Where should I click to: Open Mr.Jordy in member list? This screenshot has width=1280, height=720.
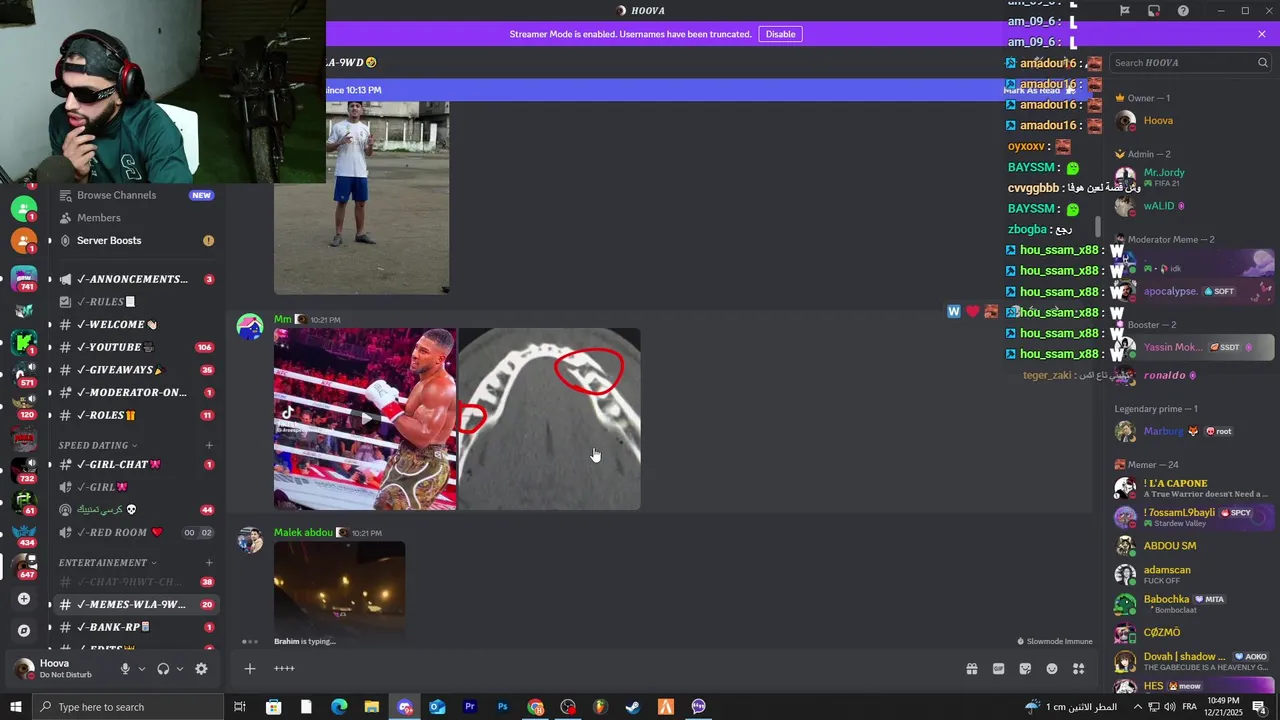tap(1193, 177)
